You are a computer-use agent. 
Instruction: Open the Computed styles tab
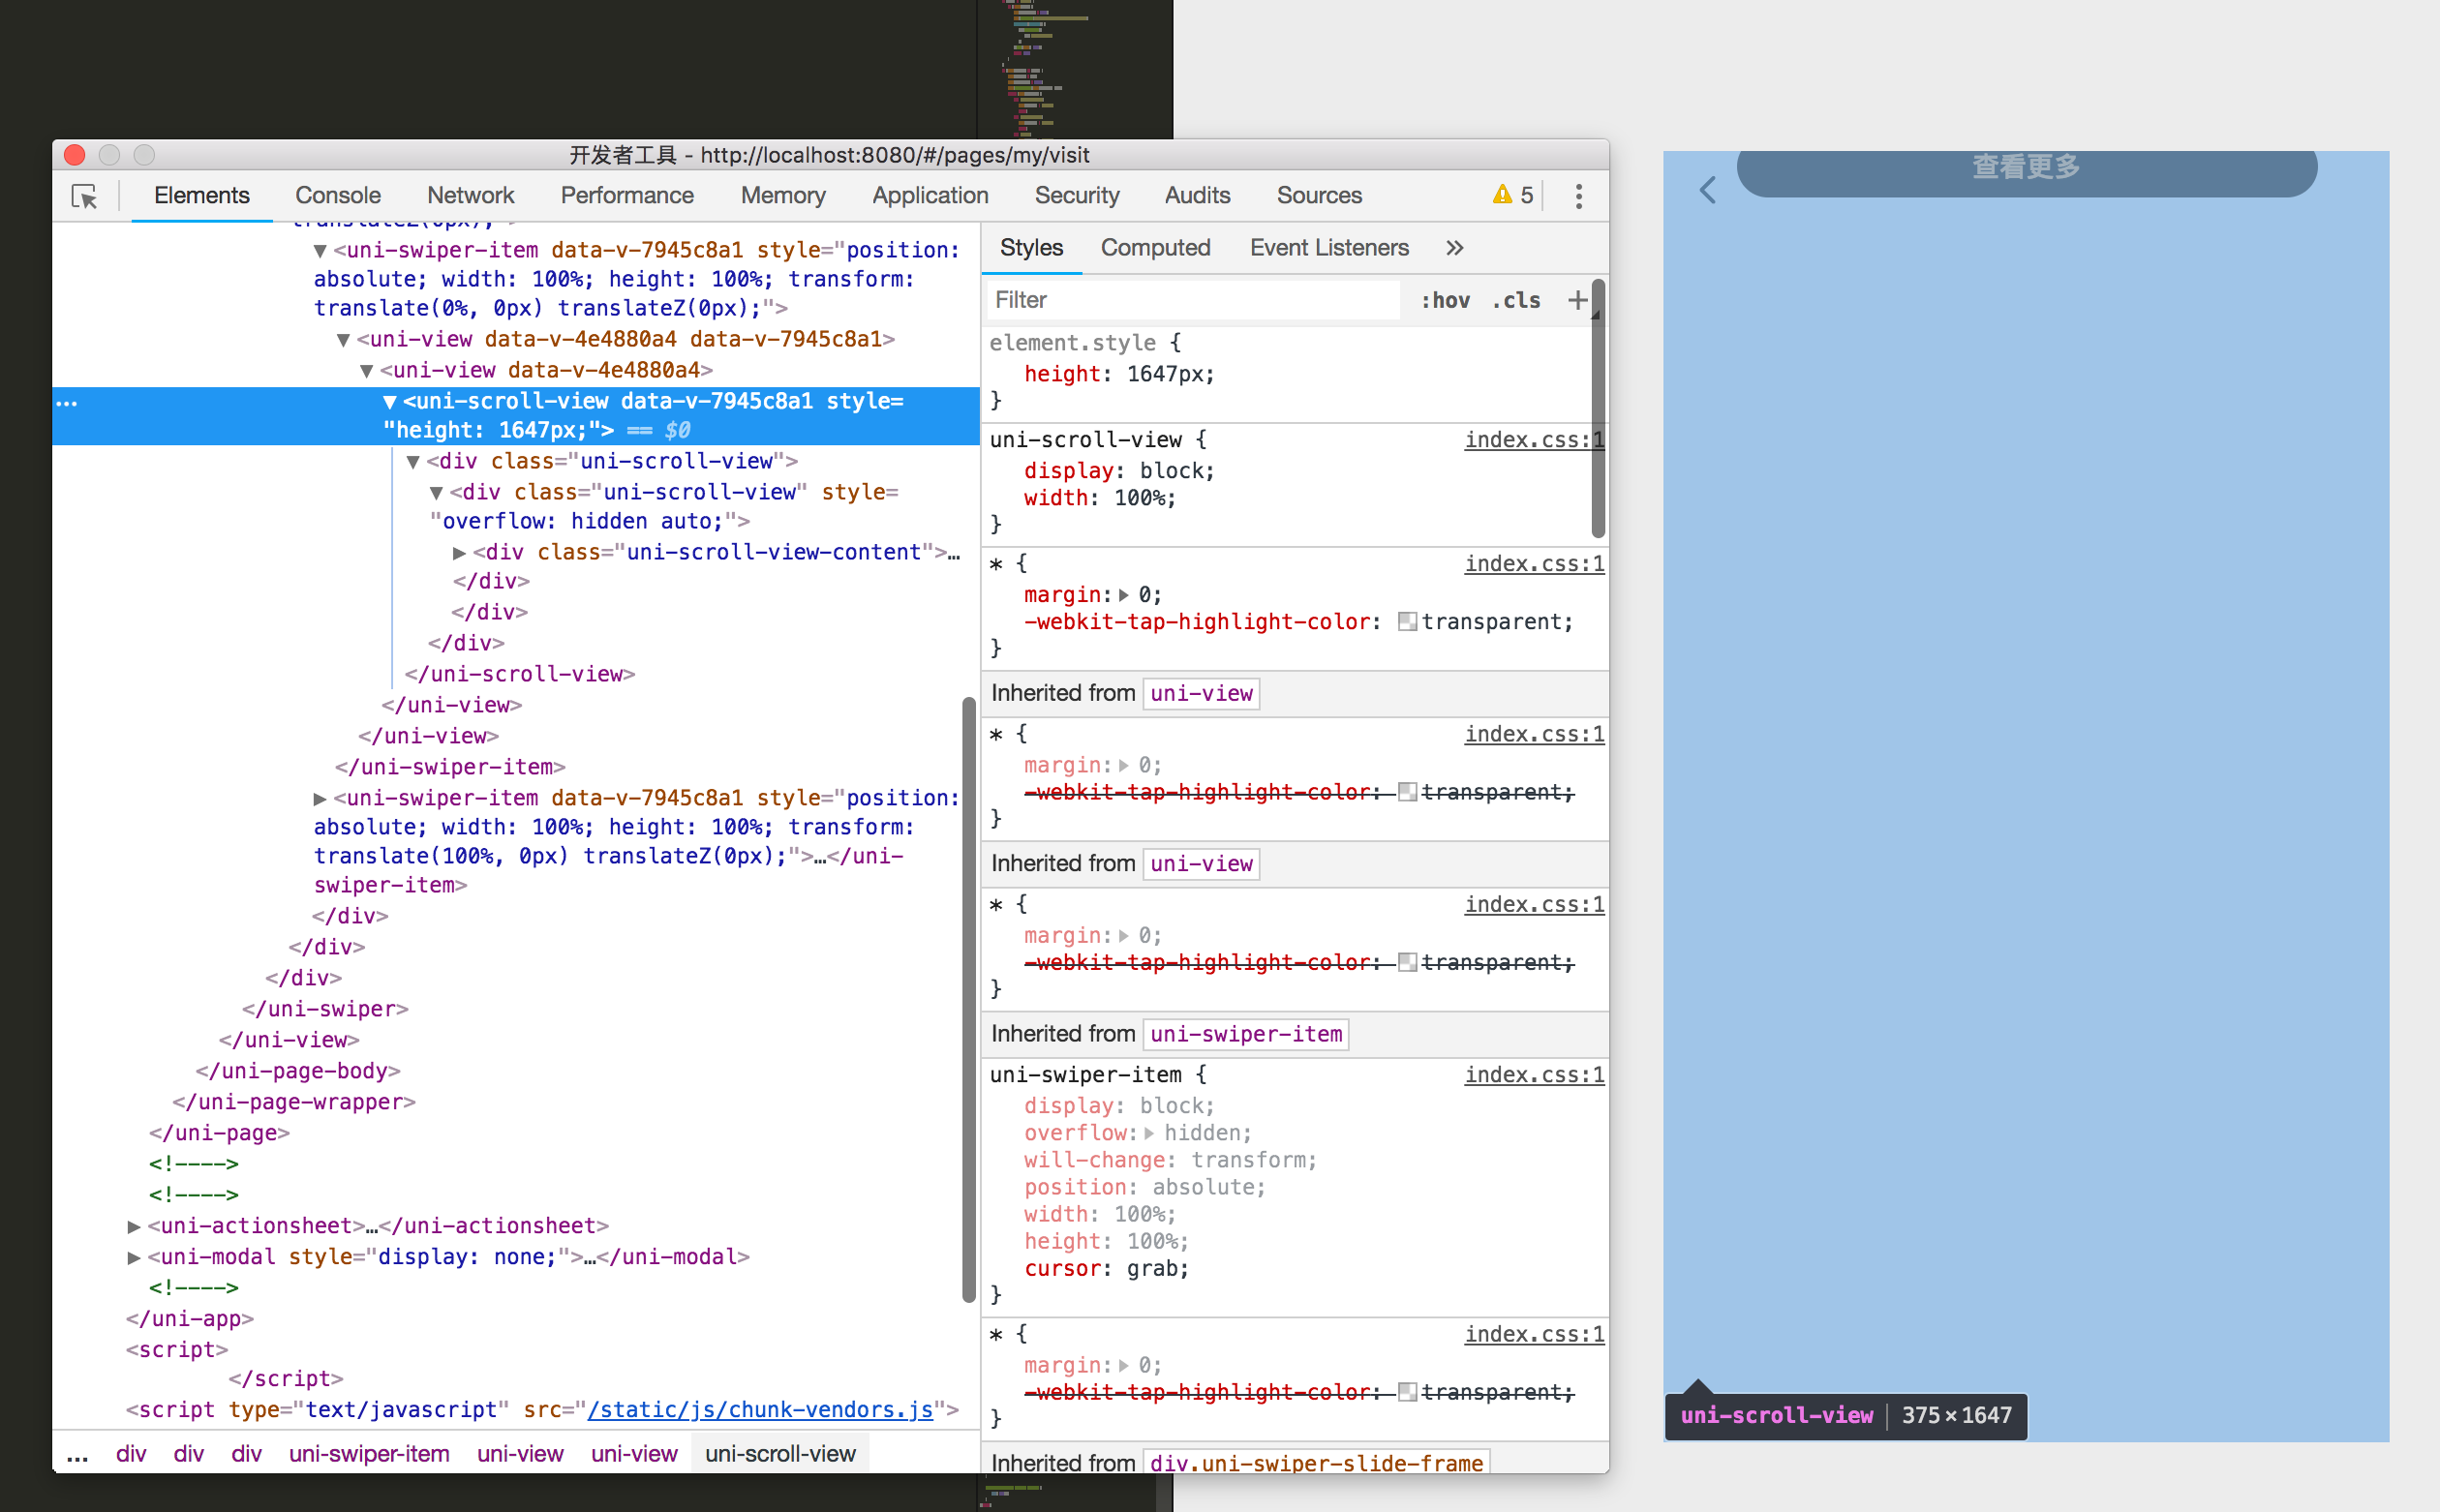pos(1155,248)
